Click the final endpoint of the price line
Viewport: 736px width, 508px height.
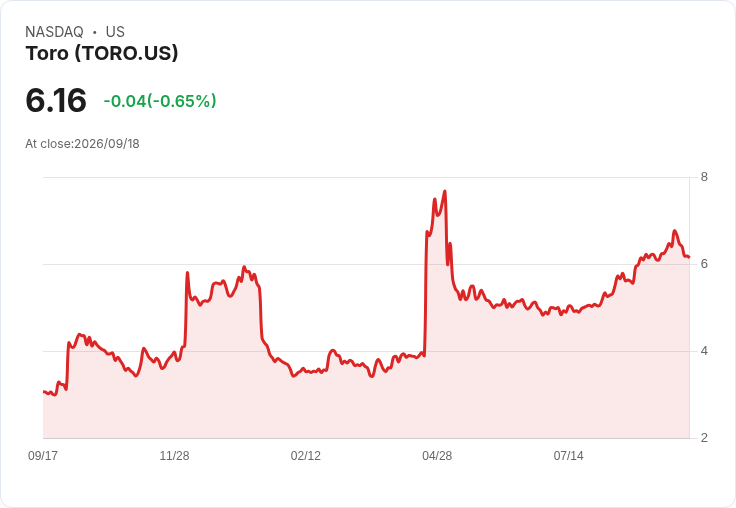[689, 257]
